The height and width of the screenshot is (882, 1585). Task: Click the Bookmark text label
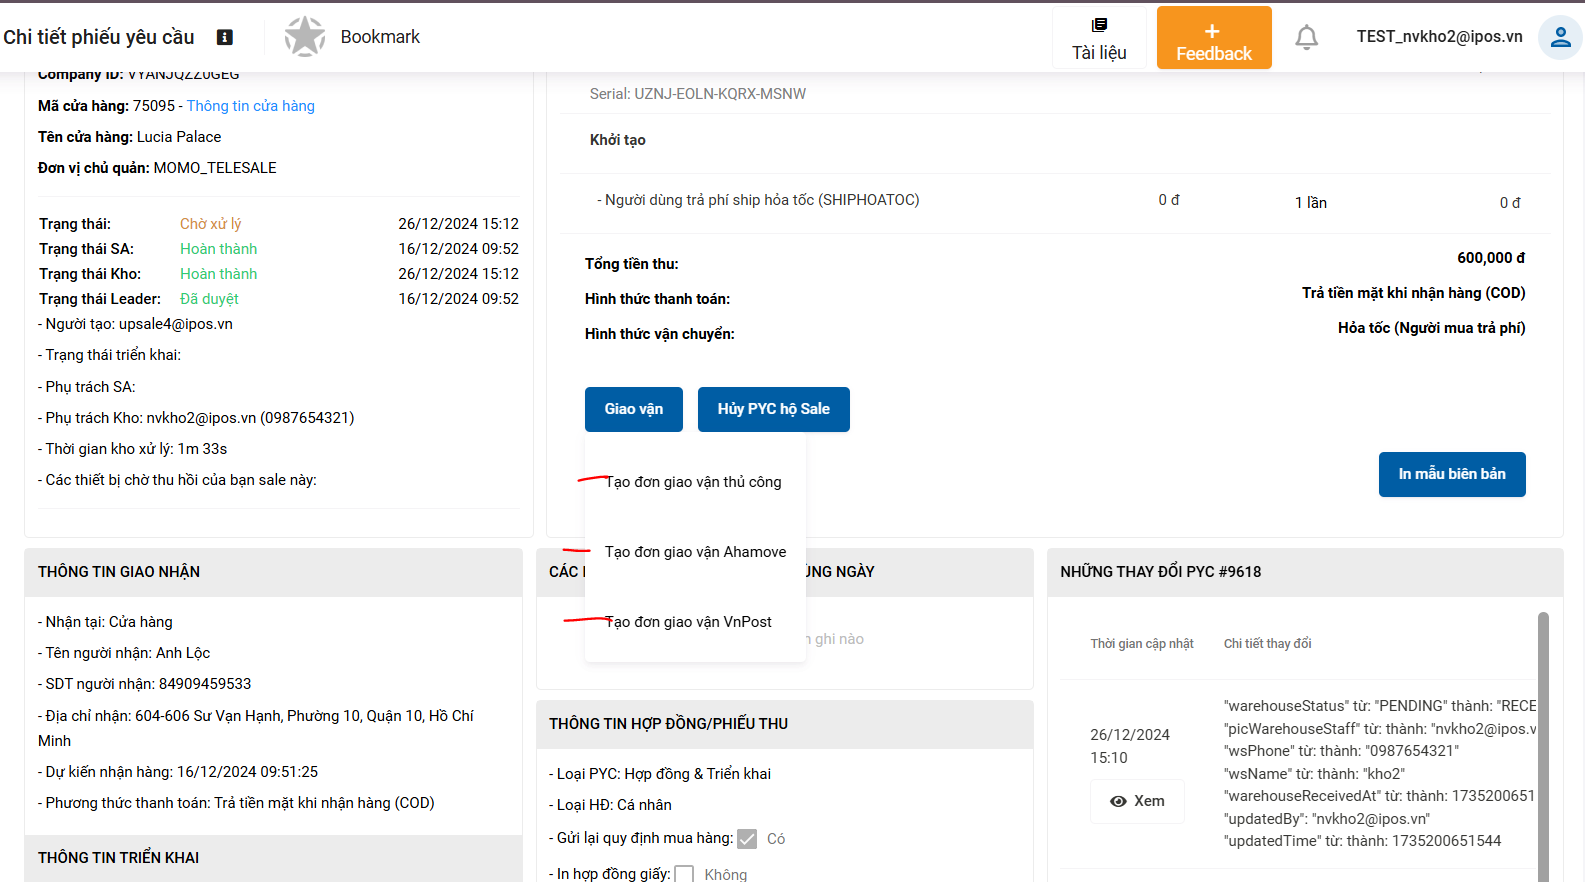[x=380, y=37]
